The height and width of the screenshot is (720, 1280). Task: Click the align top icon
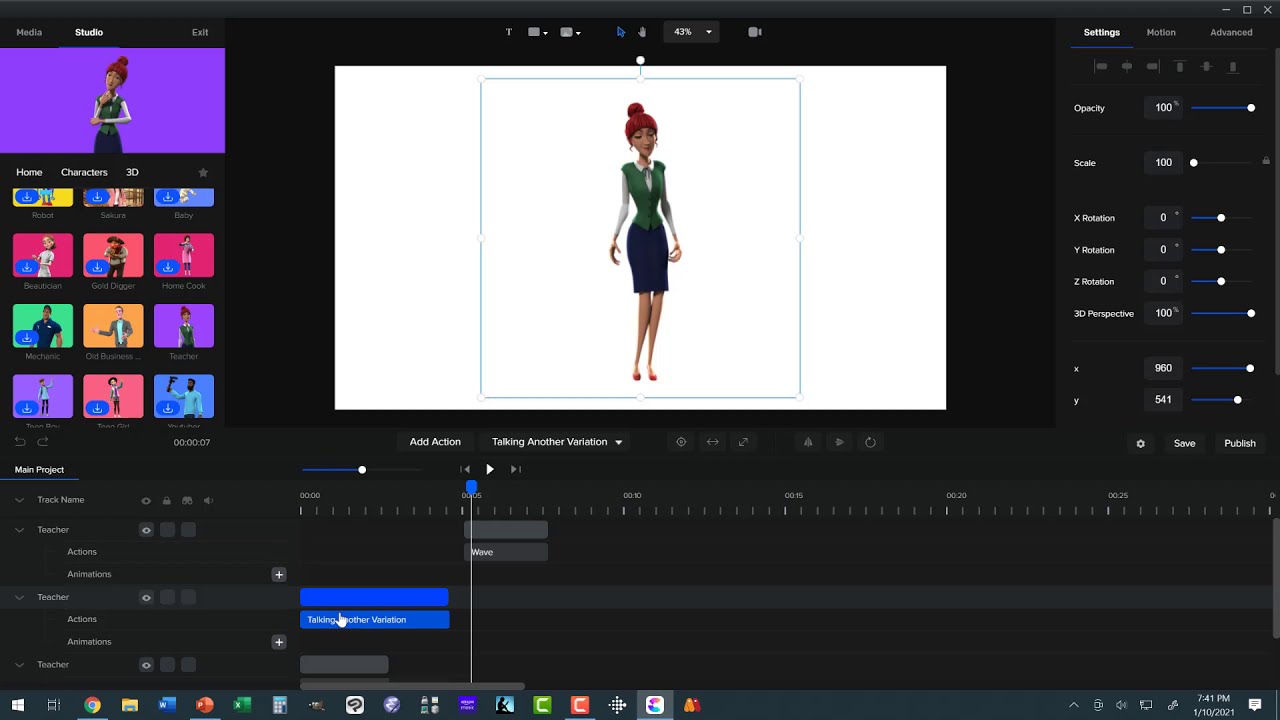(1180, 66)
